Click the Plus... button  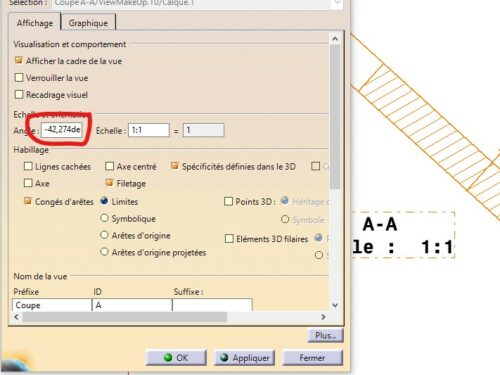[x=325, y=335]
